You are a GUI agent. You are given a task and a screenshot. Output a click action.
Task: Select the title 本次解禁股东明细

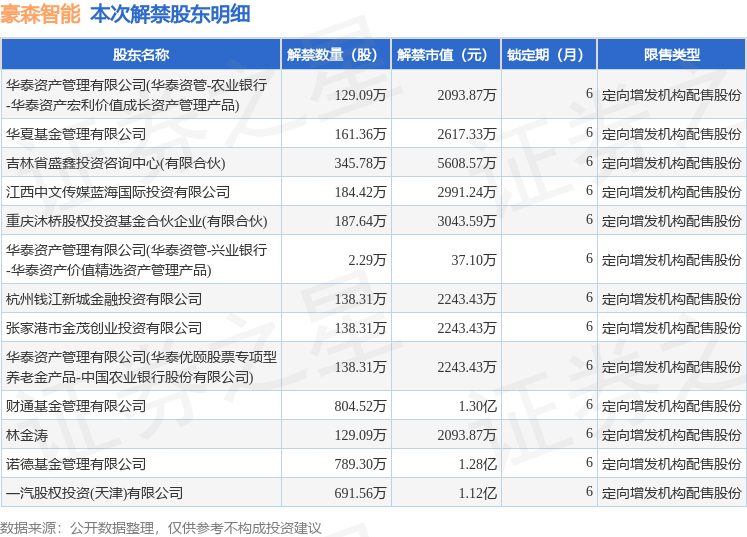click(x=170, y=14)
